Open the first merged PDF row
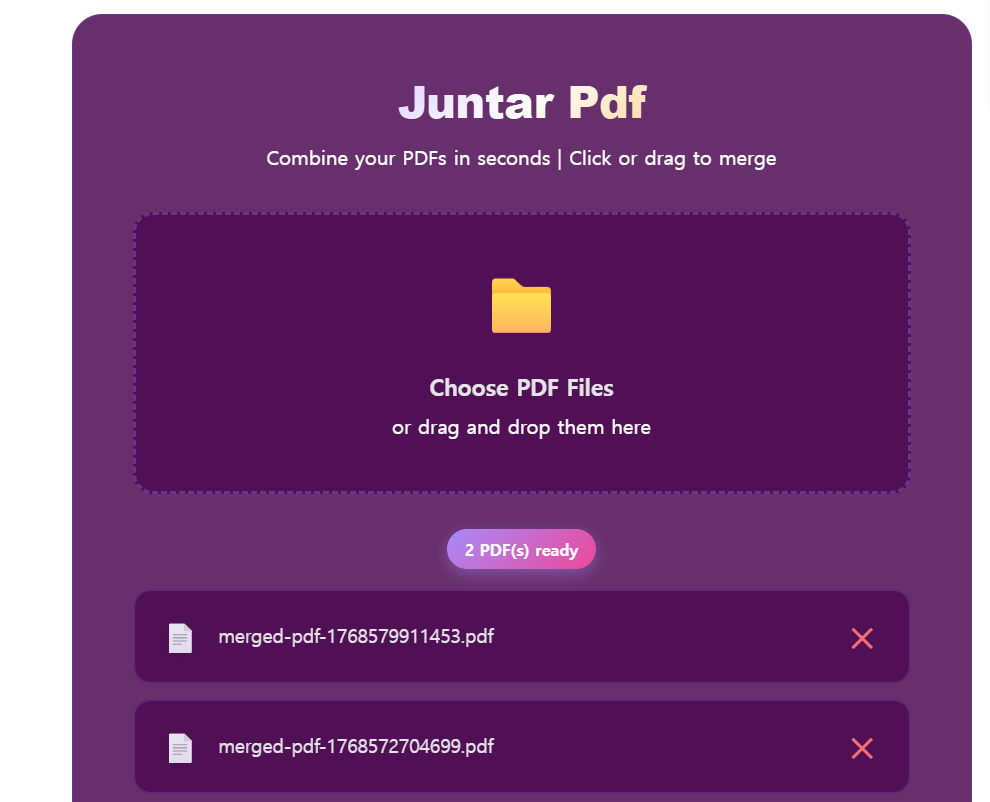 [520, 637]
